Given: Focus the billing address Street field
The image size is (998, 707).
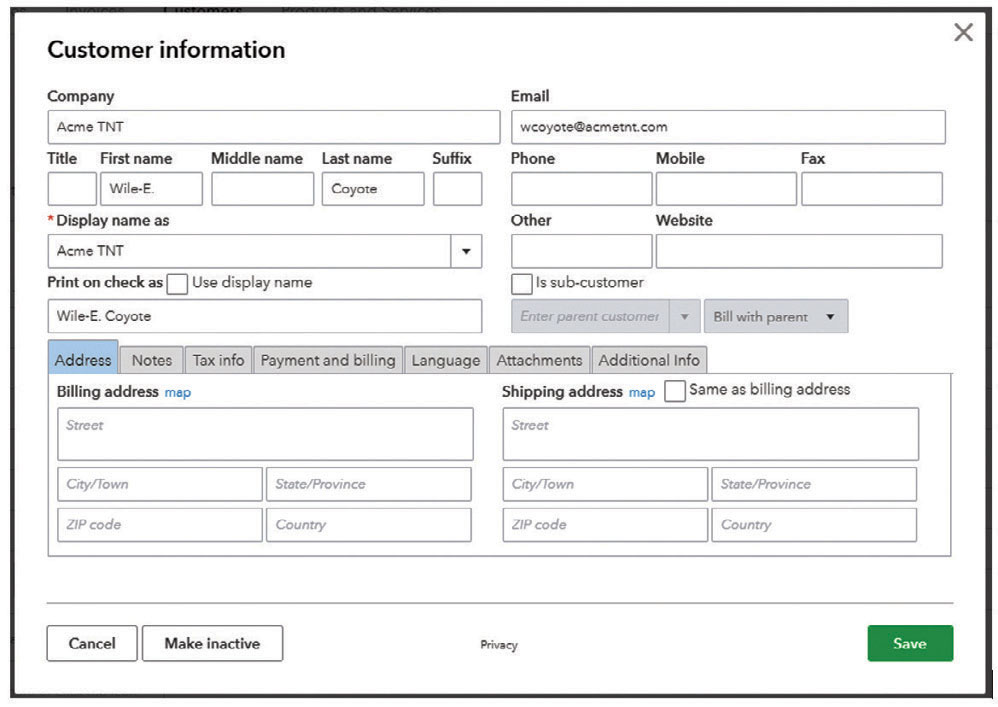Looking at the screenshot, I should pos(265,434).
